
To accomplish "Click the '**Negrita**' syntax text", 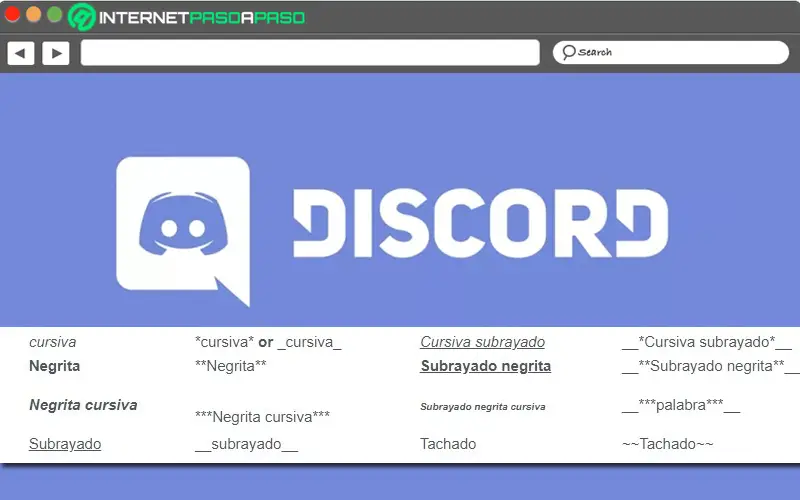I will [x=231, y=366].
